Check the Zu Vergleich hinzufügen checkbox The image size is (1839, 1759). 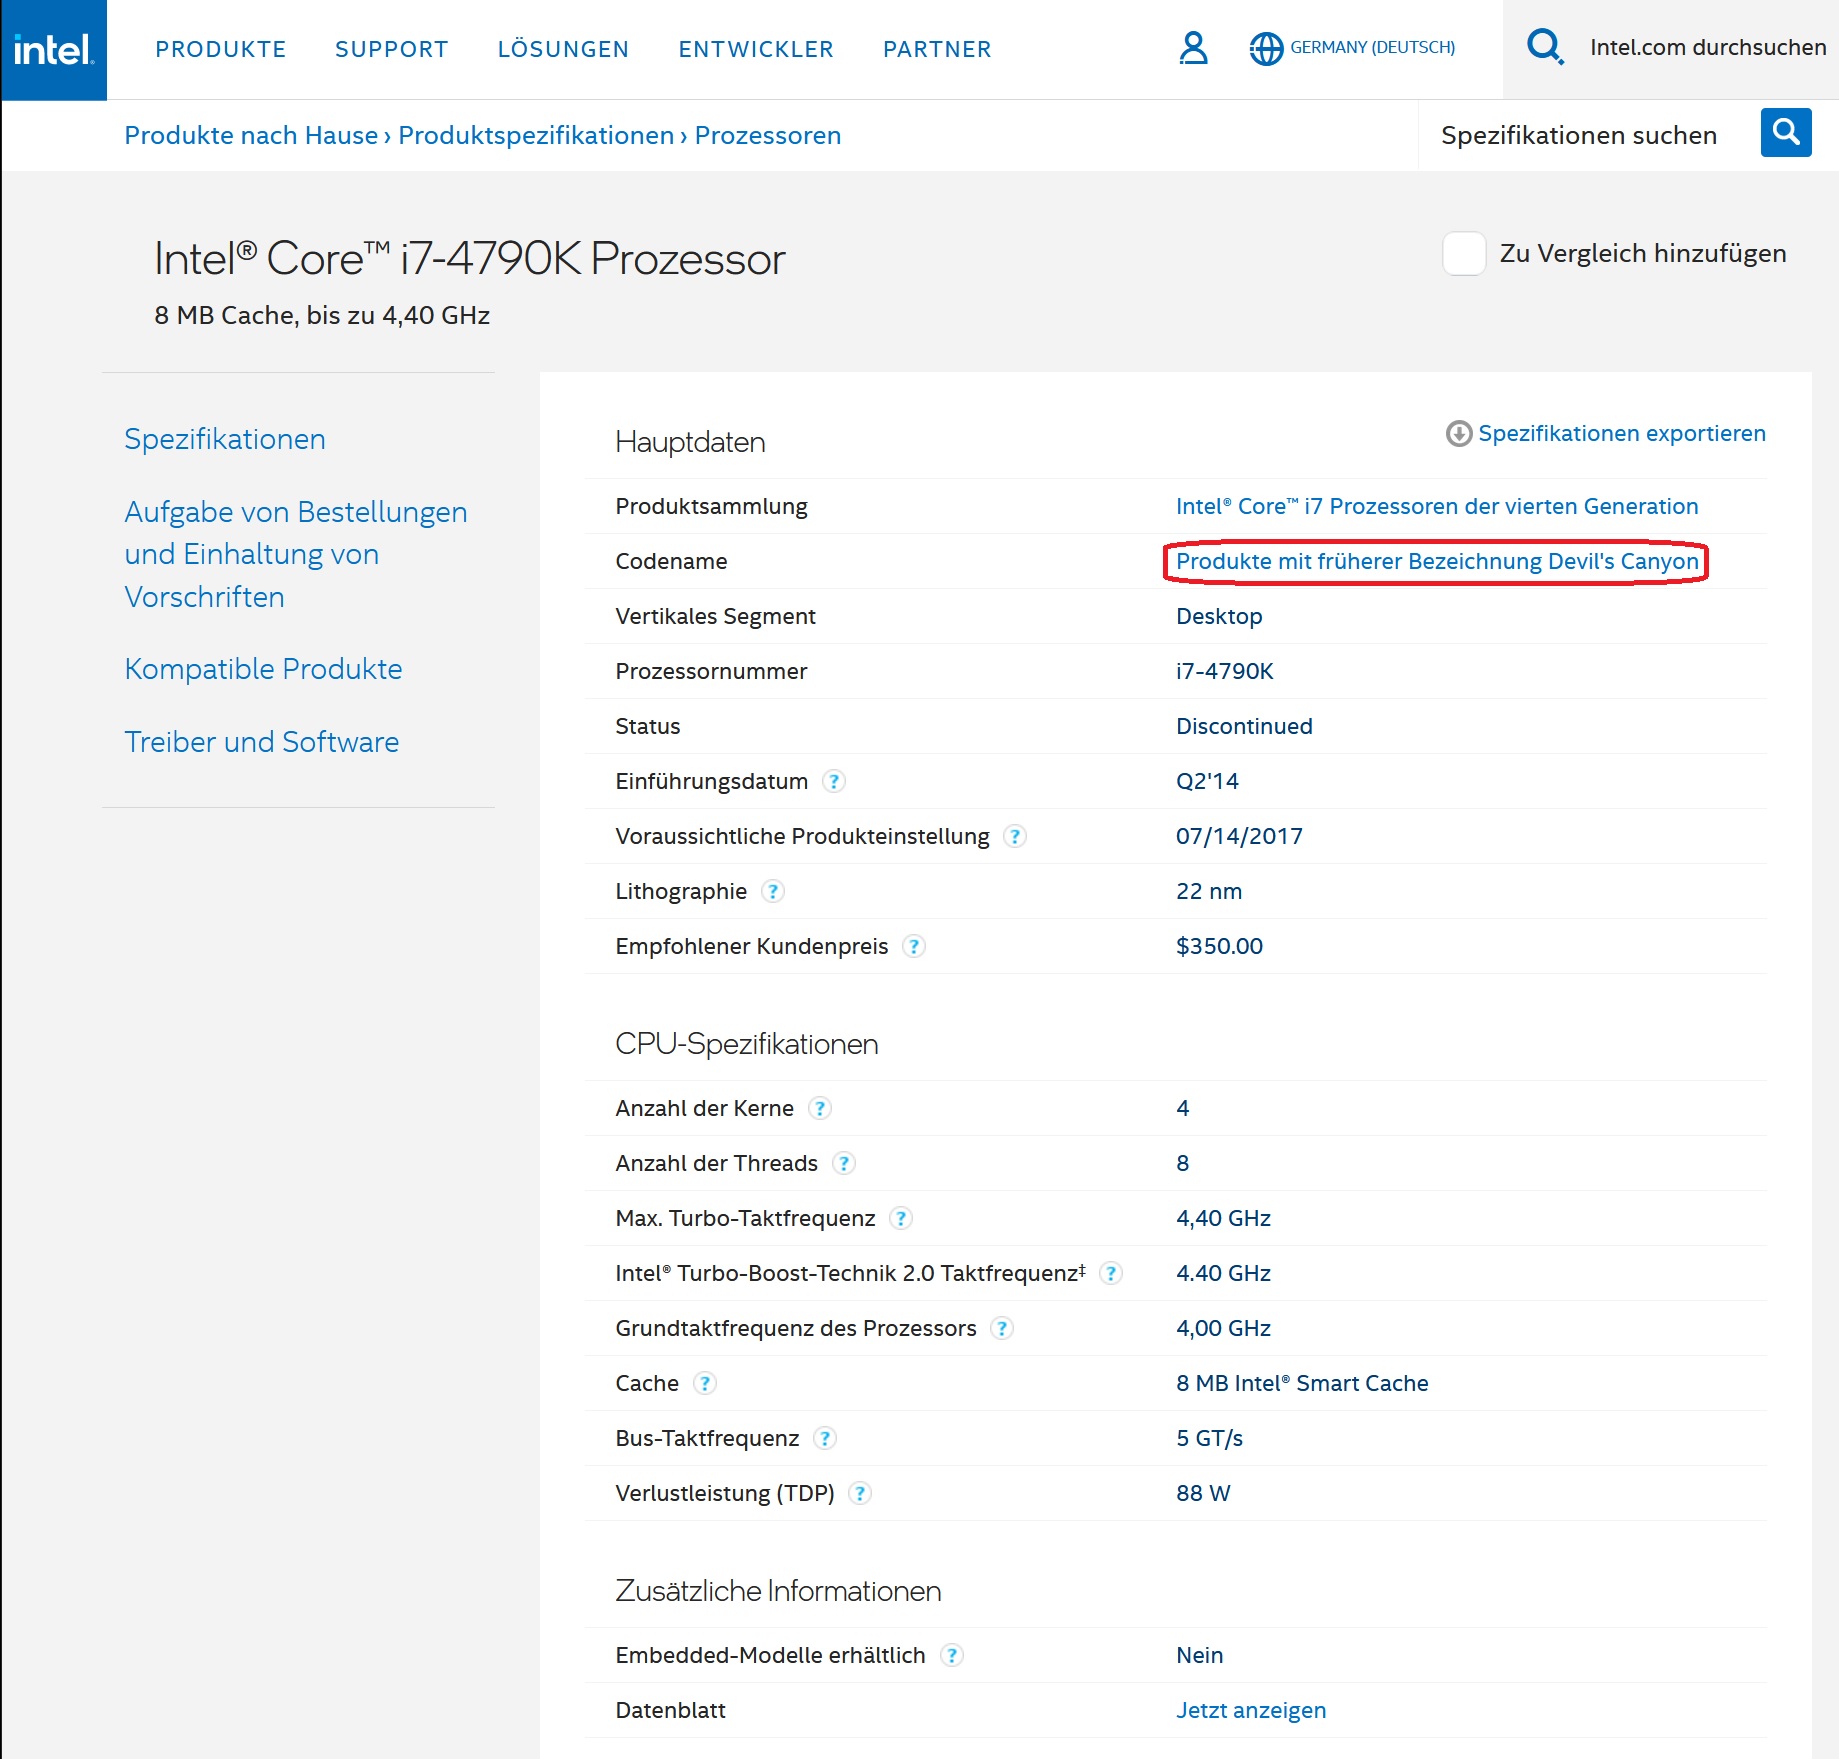(x=1464, y=253)
